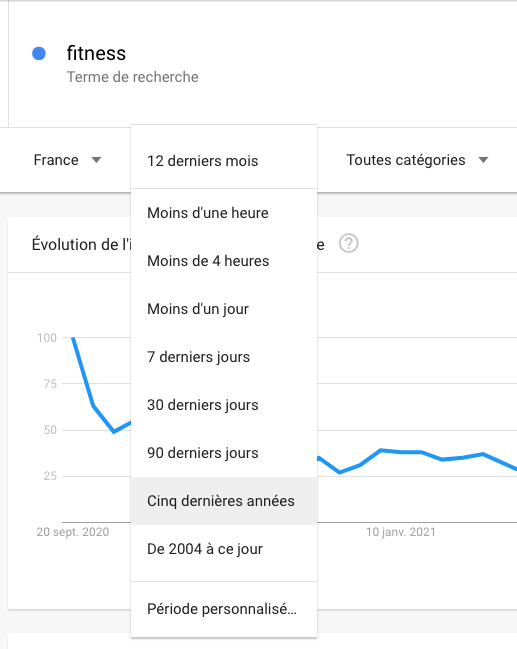Click Toutes catégories filter label

pyautogui.click(x=406, y=160)
